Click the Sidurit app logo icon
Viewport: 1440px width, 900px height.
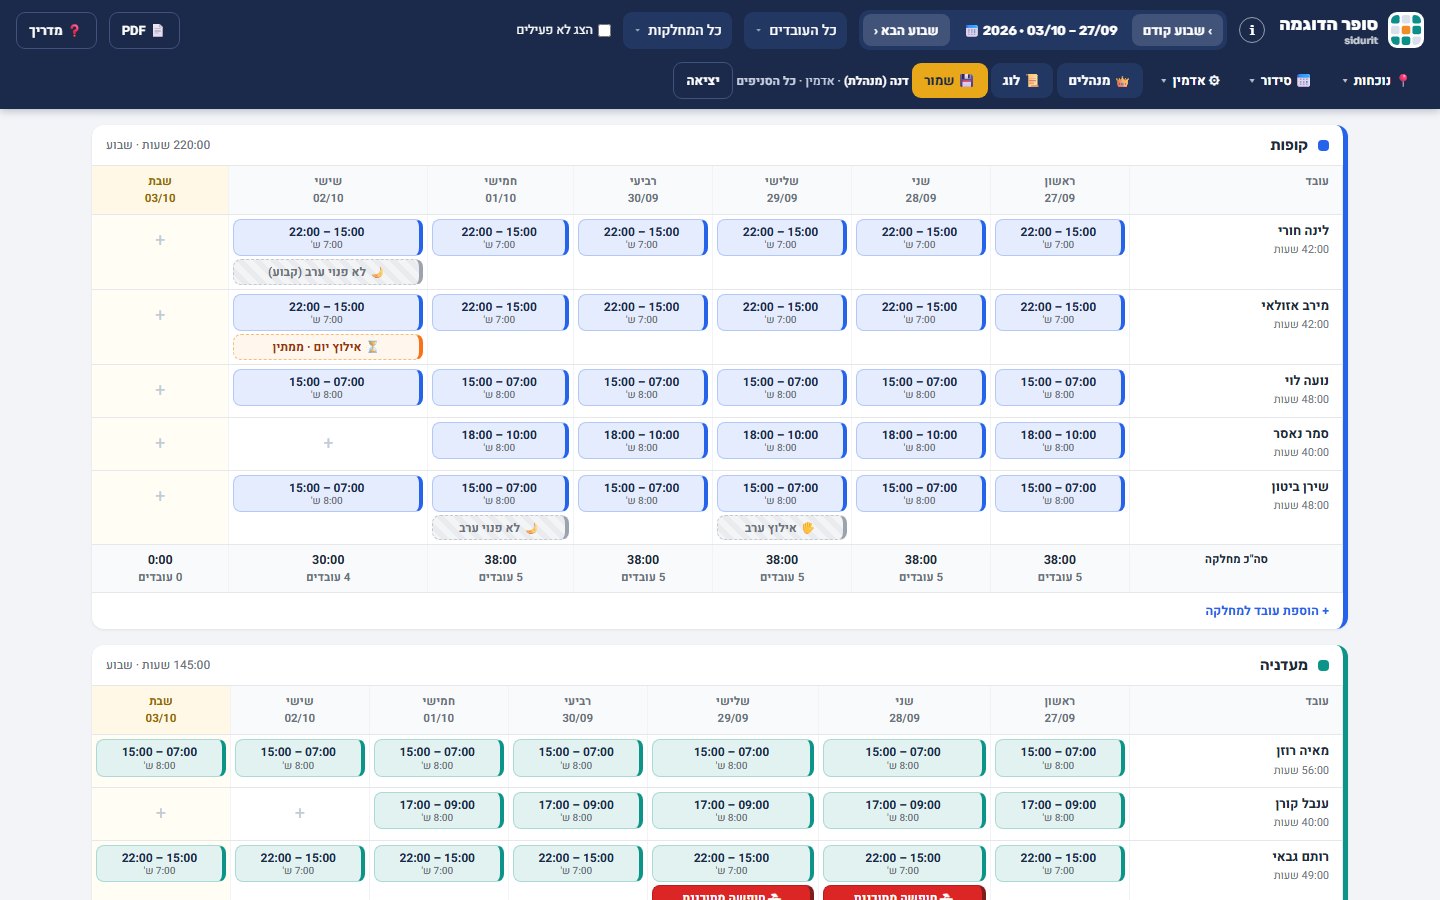pos(1406,30)
